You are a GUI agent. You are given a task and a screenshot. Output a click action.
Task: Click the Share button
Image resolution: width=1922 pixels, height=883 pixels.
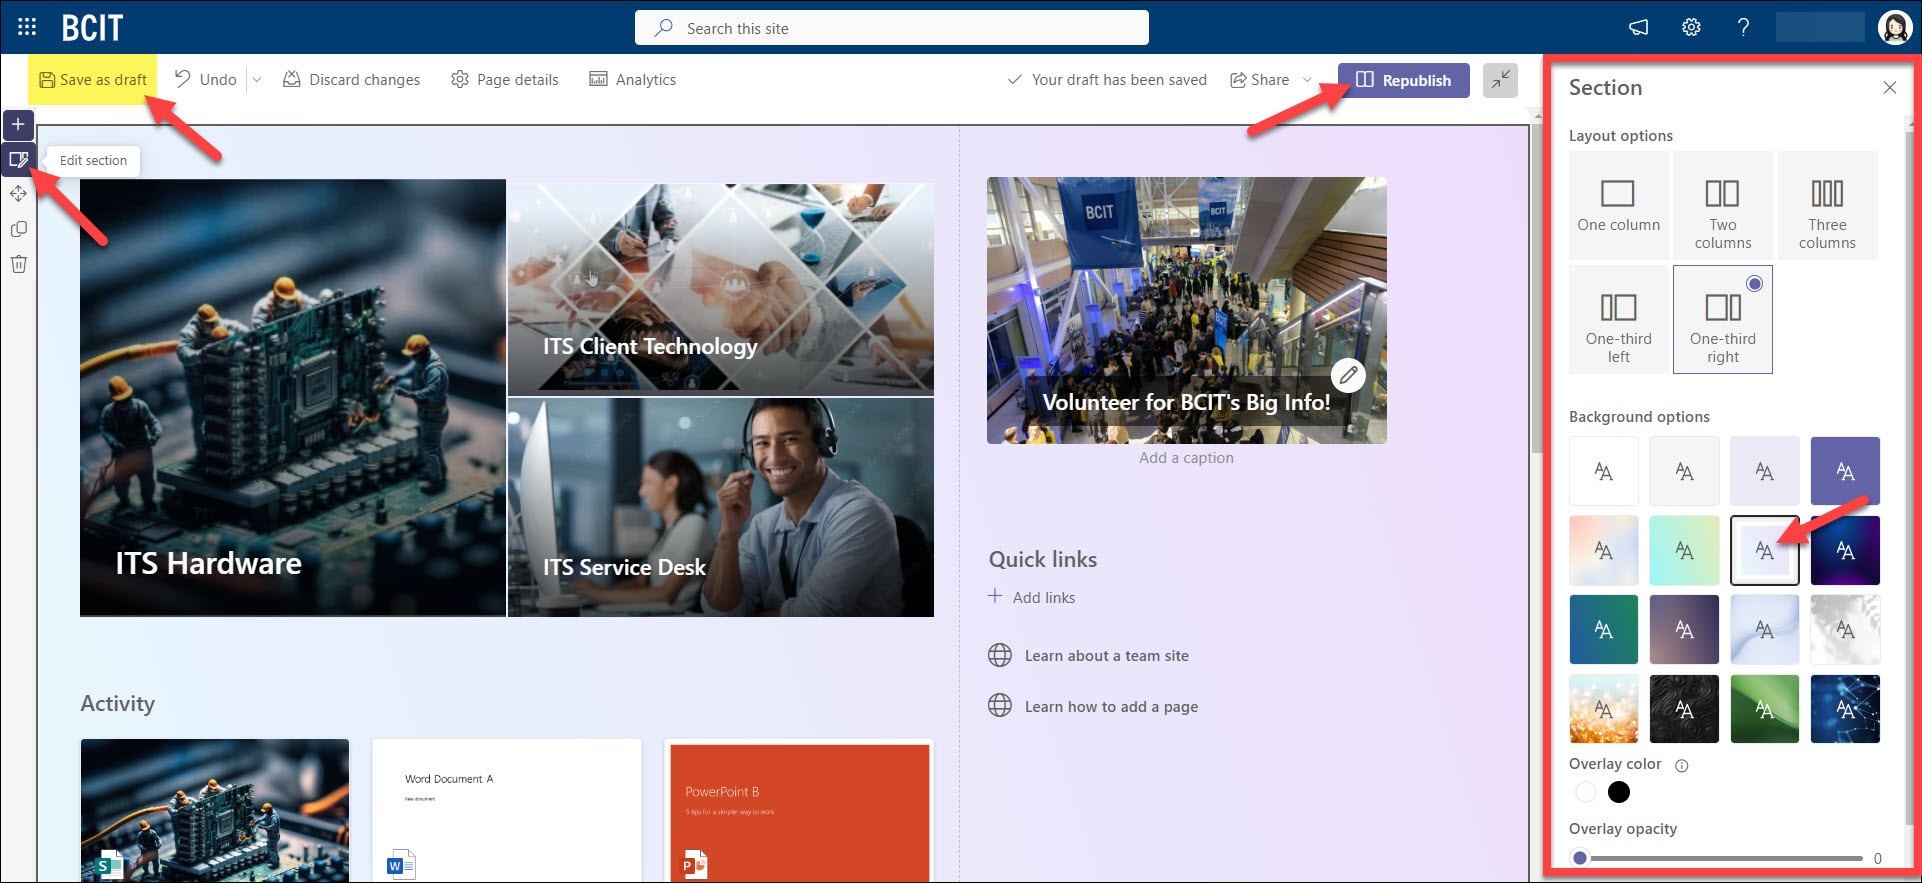point(1260,80)
